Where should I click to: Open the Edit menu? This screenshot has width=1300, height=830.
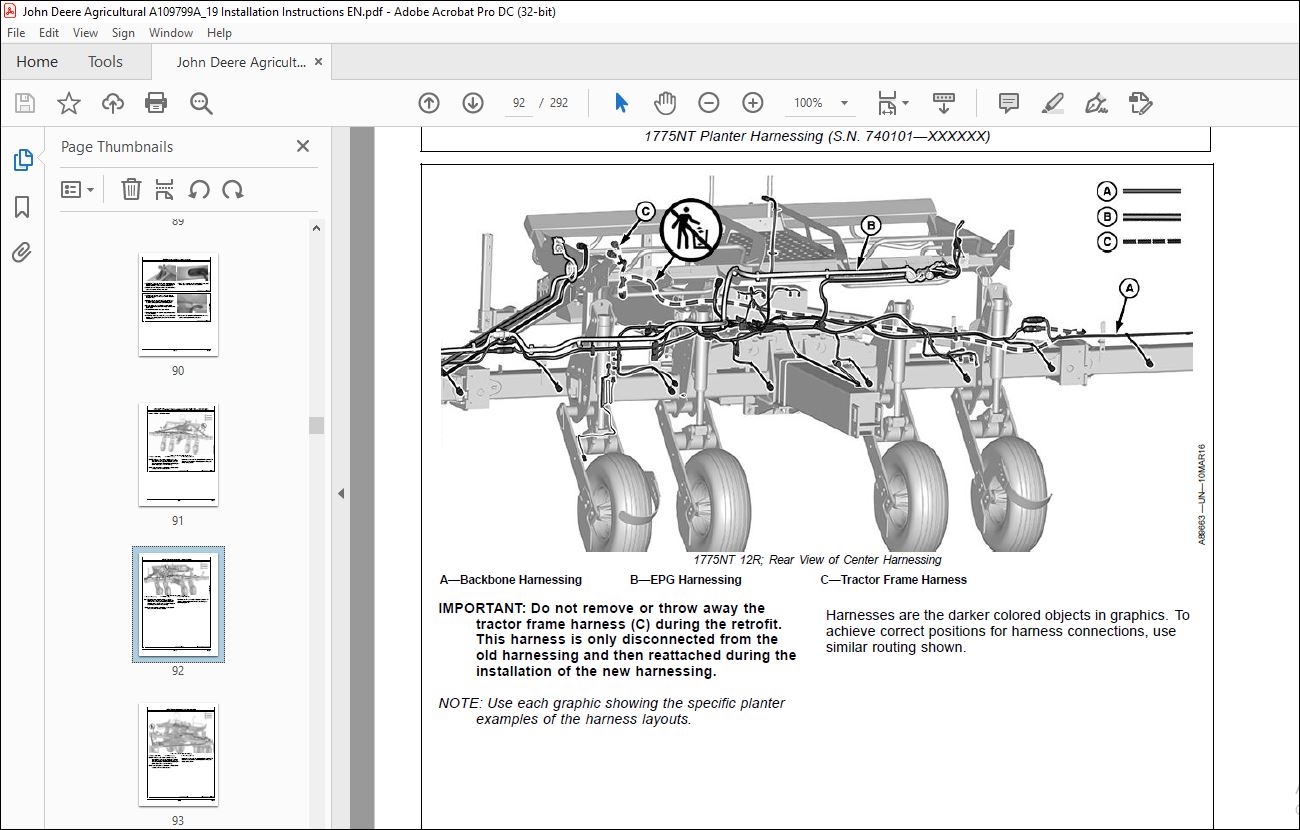pyautogui.click(x=49, y=33)
